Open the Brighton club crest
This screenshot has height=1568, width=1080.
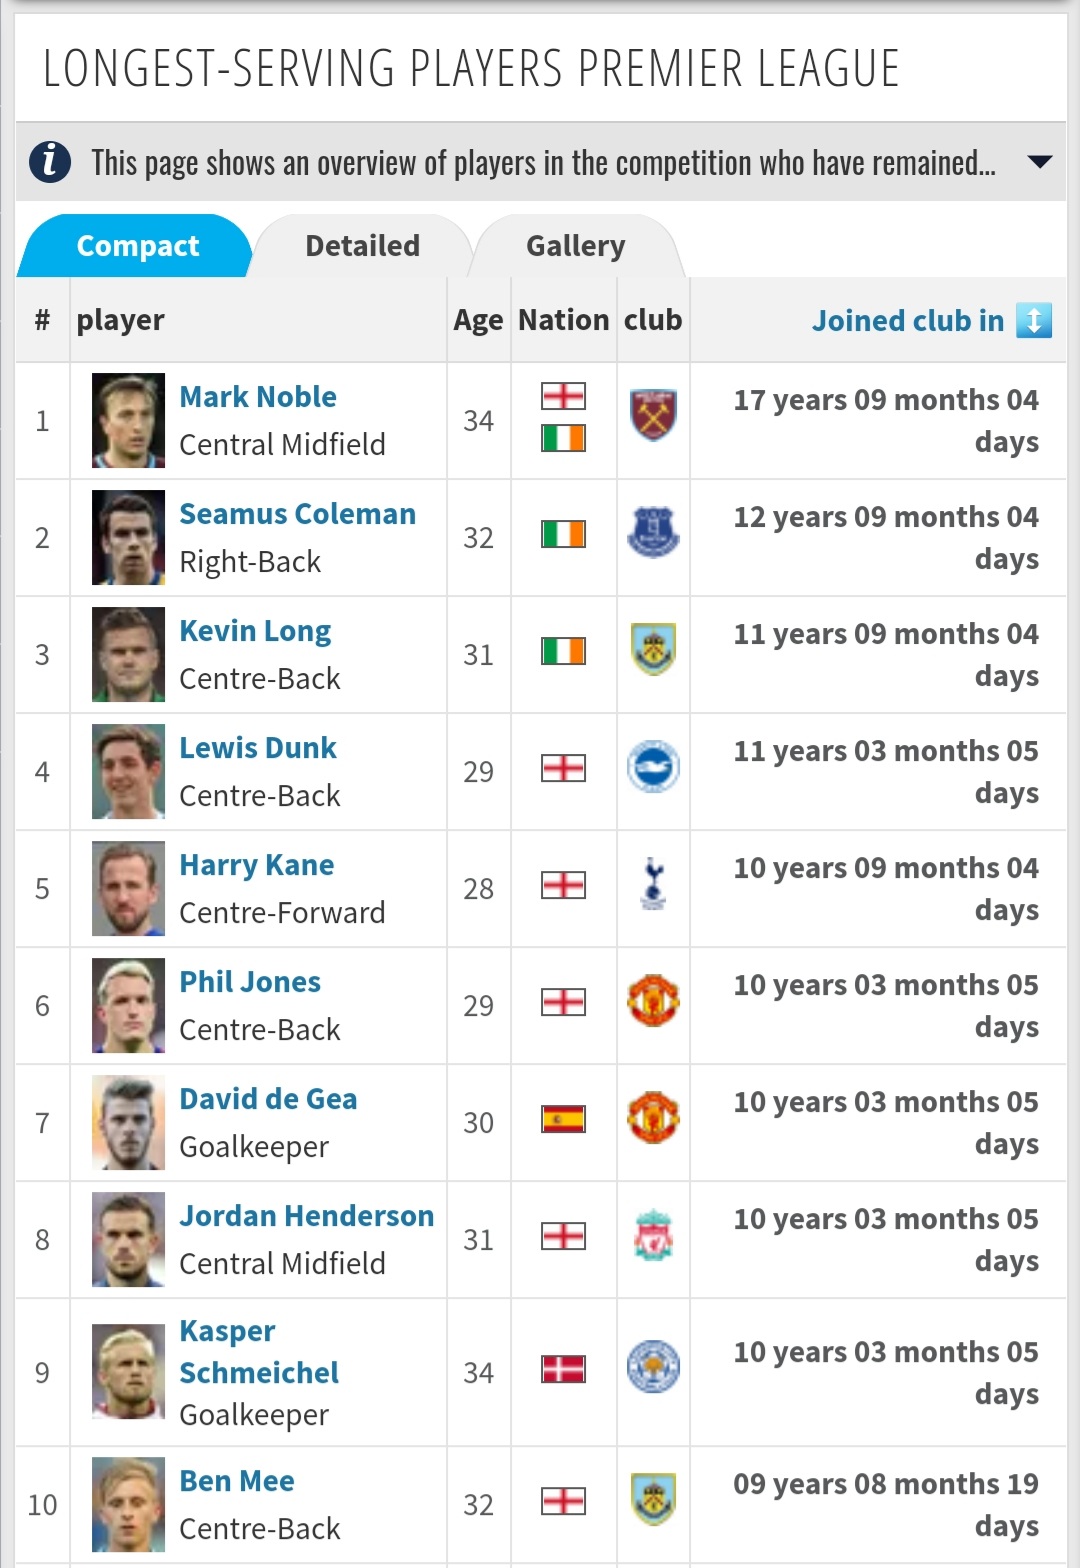(x=653, y=767)
